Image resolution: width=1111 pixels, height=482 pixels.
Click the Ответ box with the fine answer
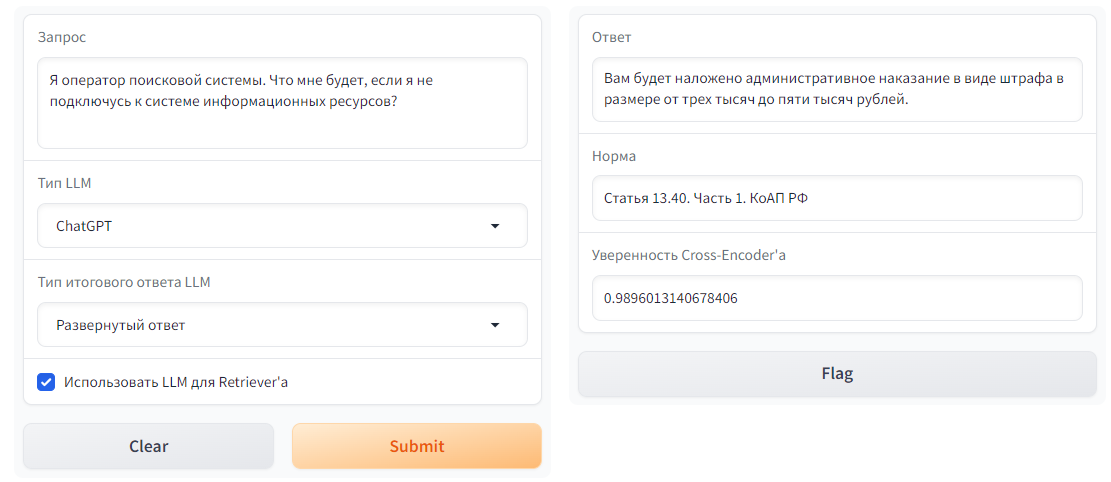click(x=836, y=89)
